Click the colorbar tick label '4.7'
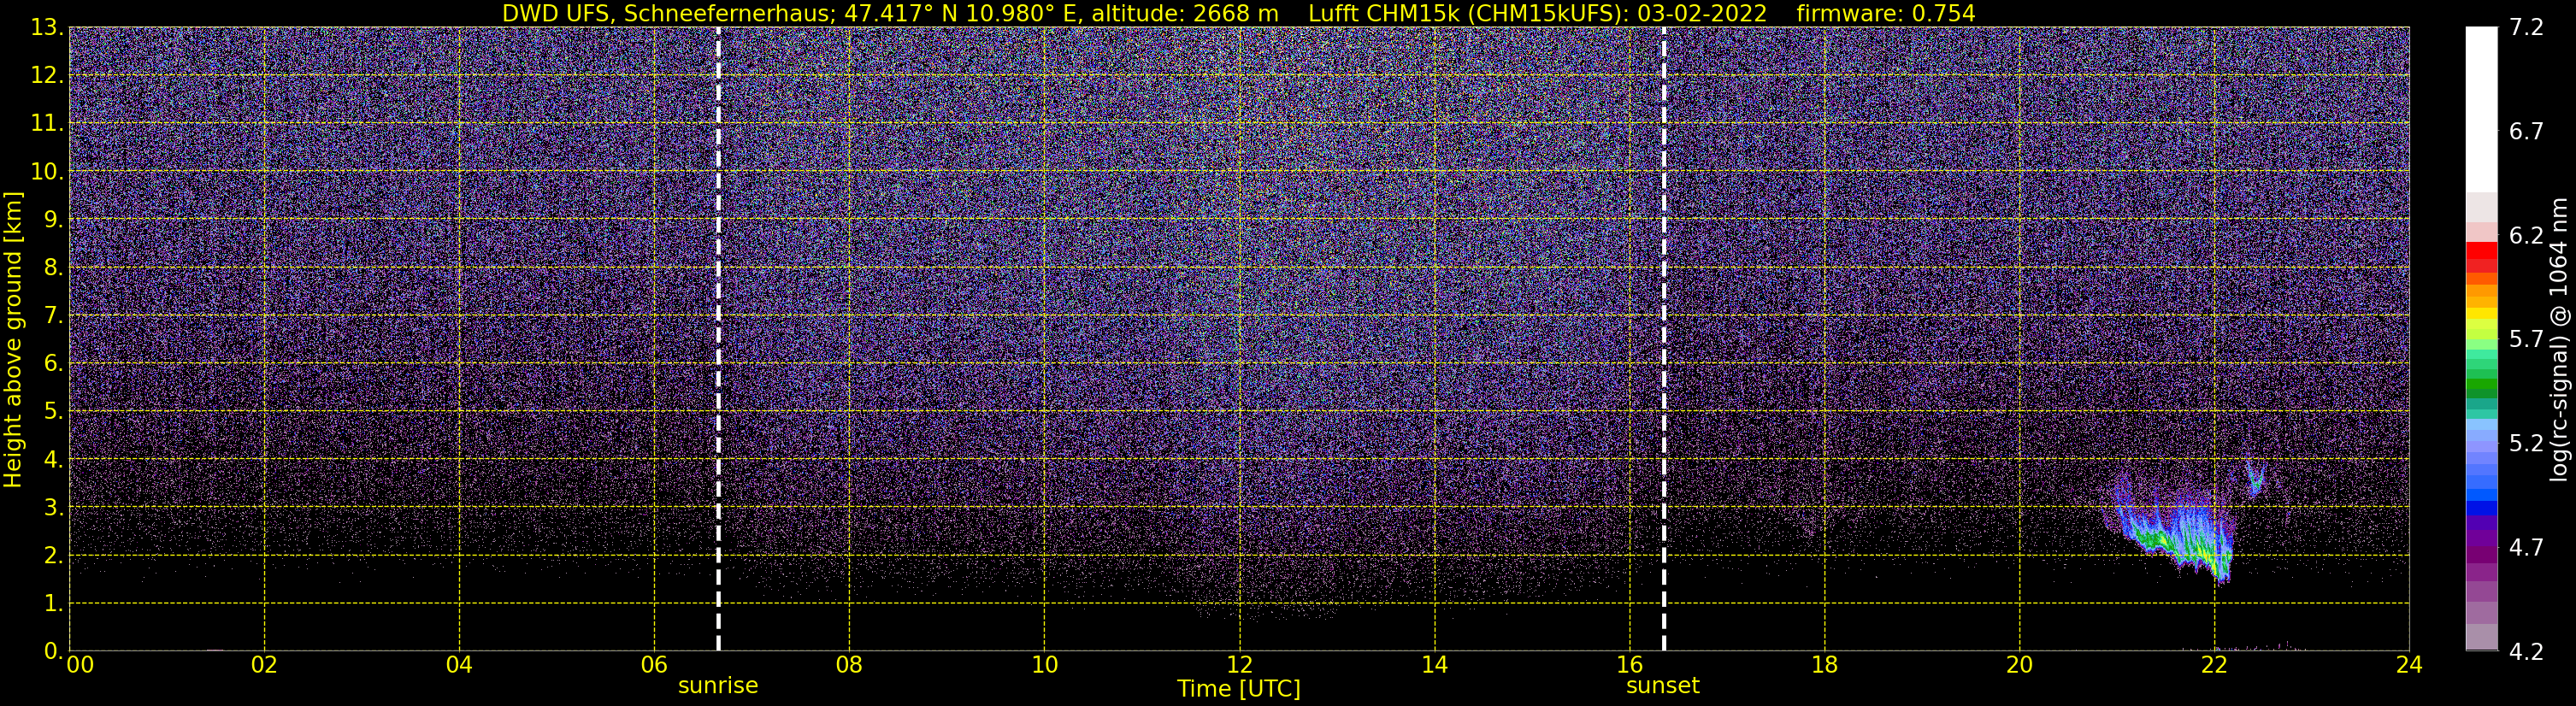 coord(2526,548)
